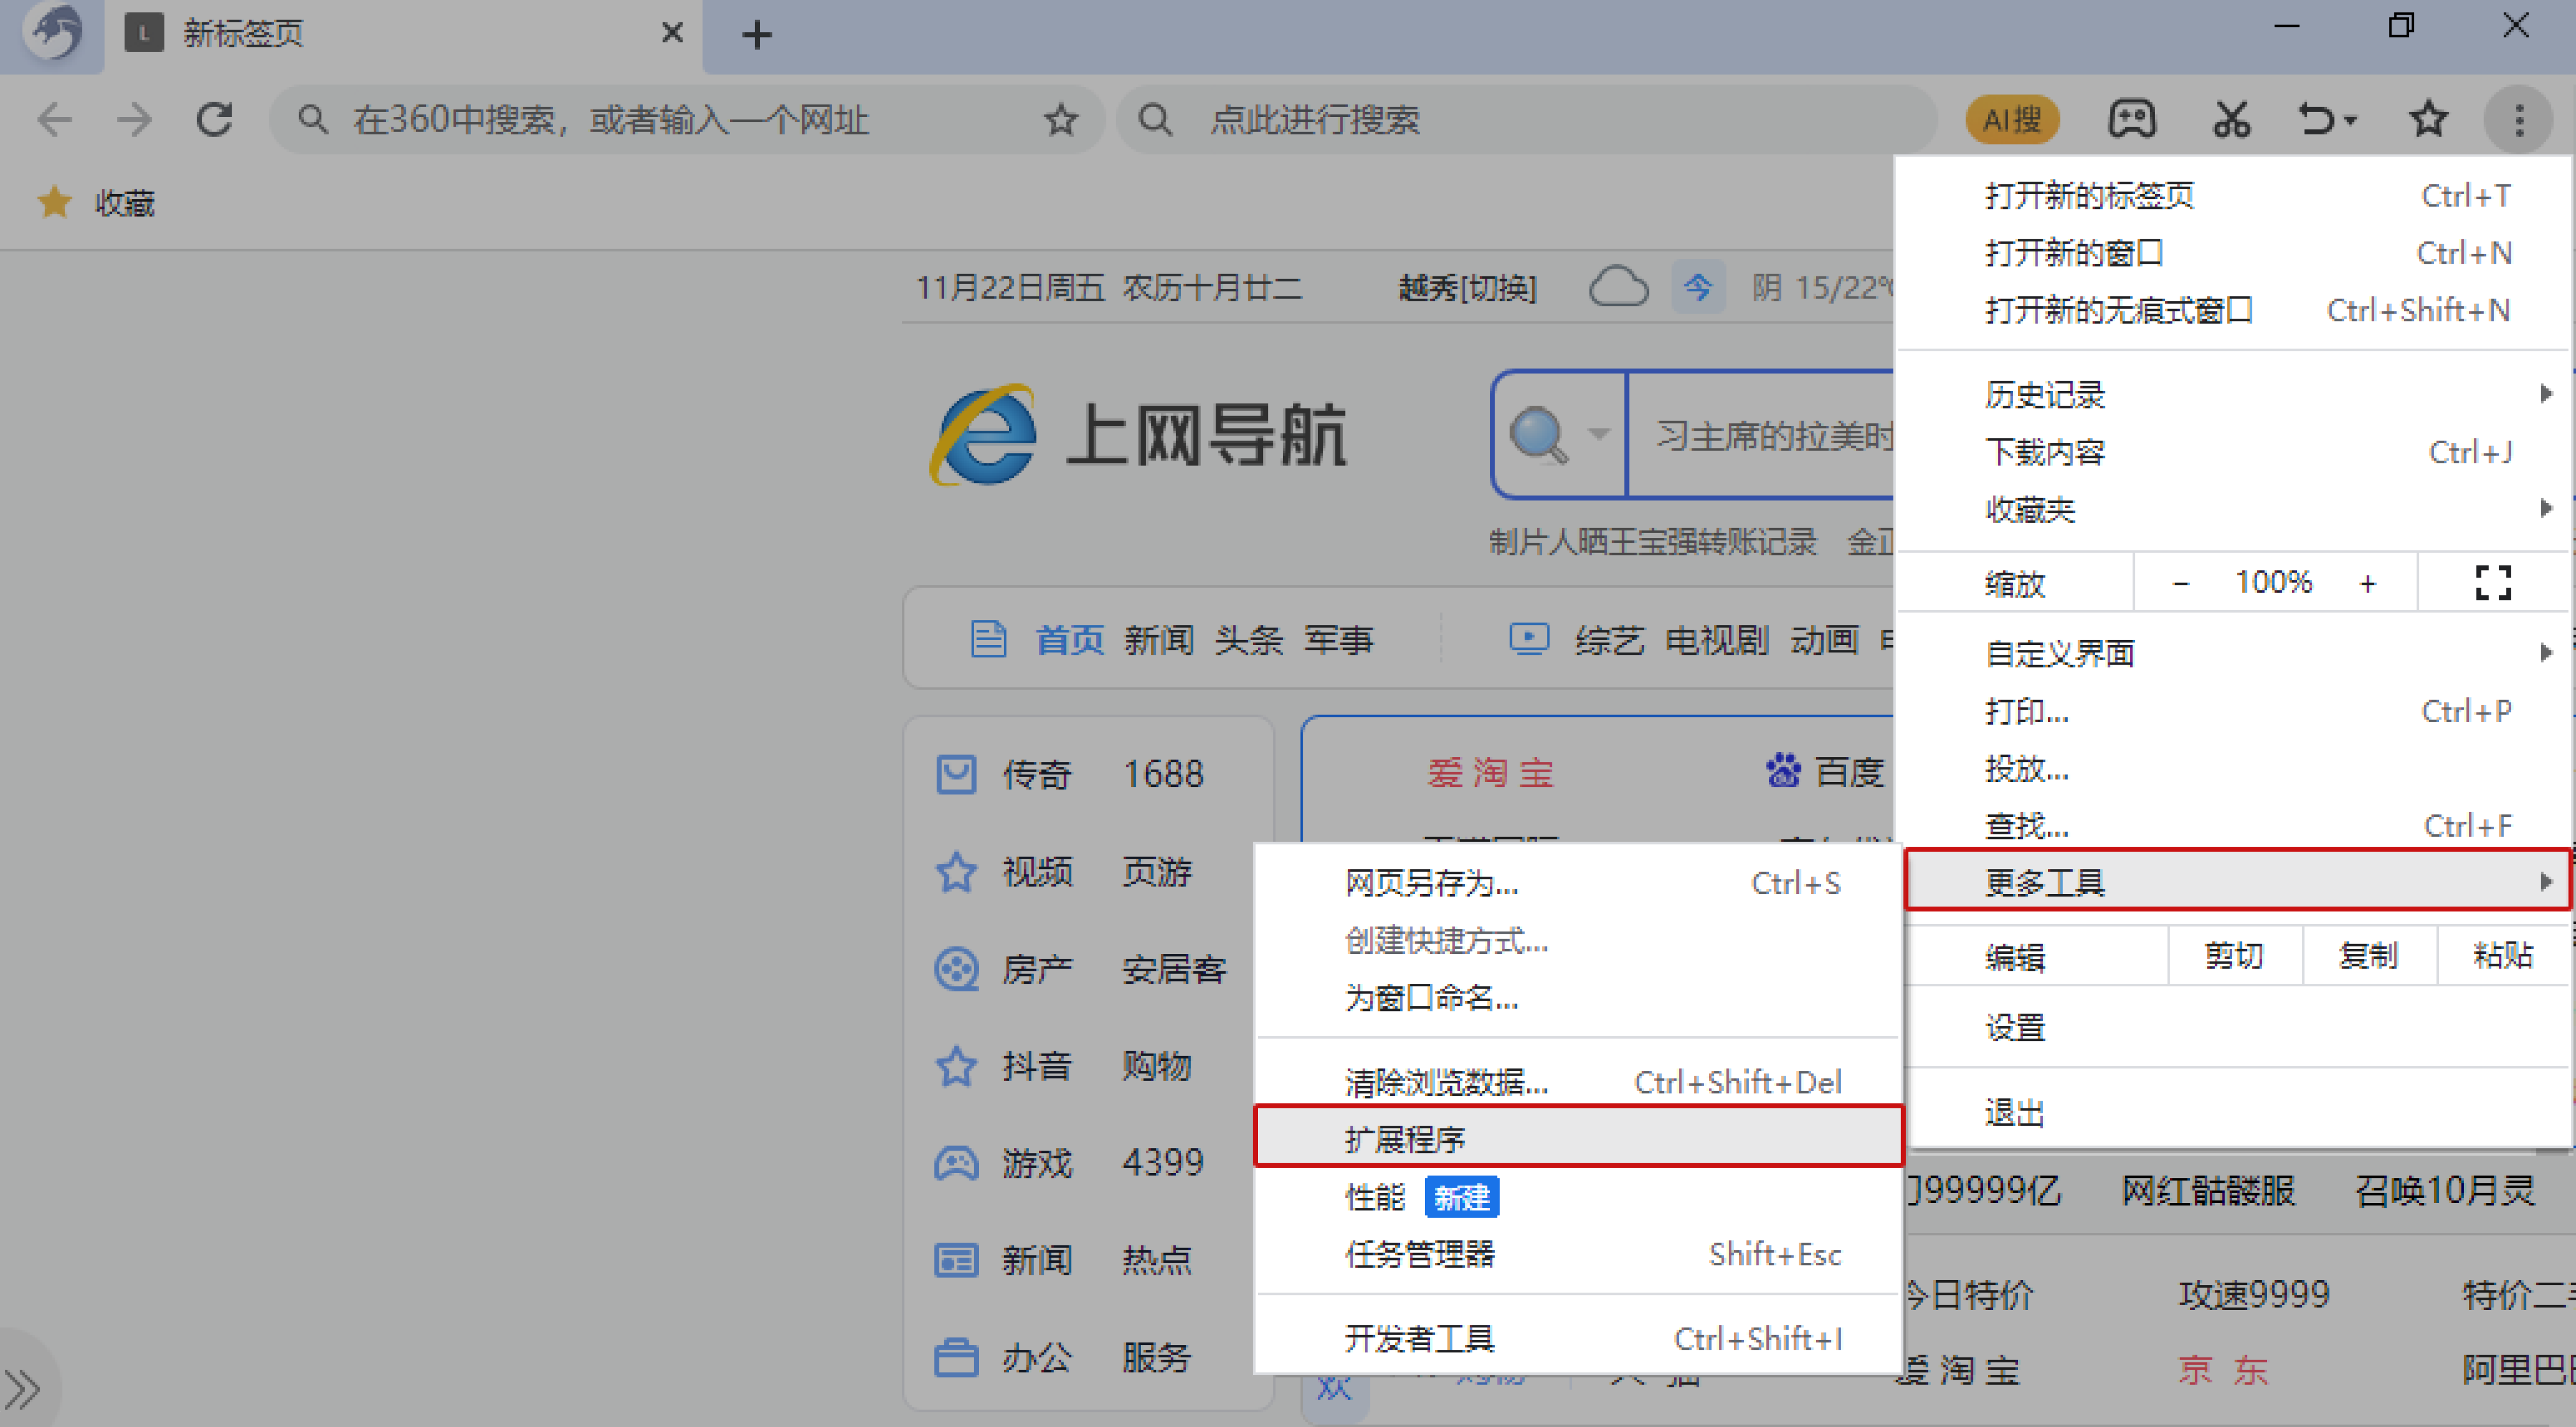Close the 新标签页 tab
The height and width of the screenshot is (1427, 2576).
coord(672,33)
